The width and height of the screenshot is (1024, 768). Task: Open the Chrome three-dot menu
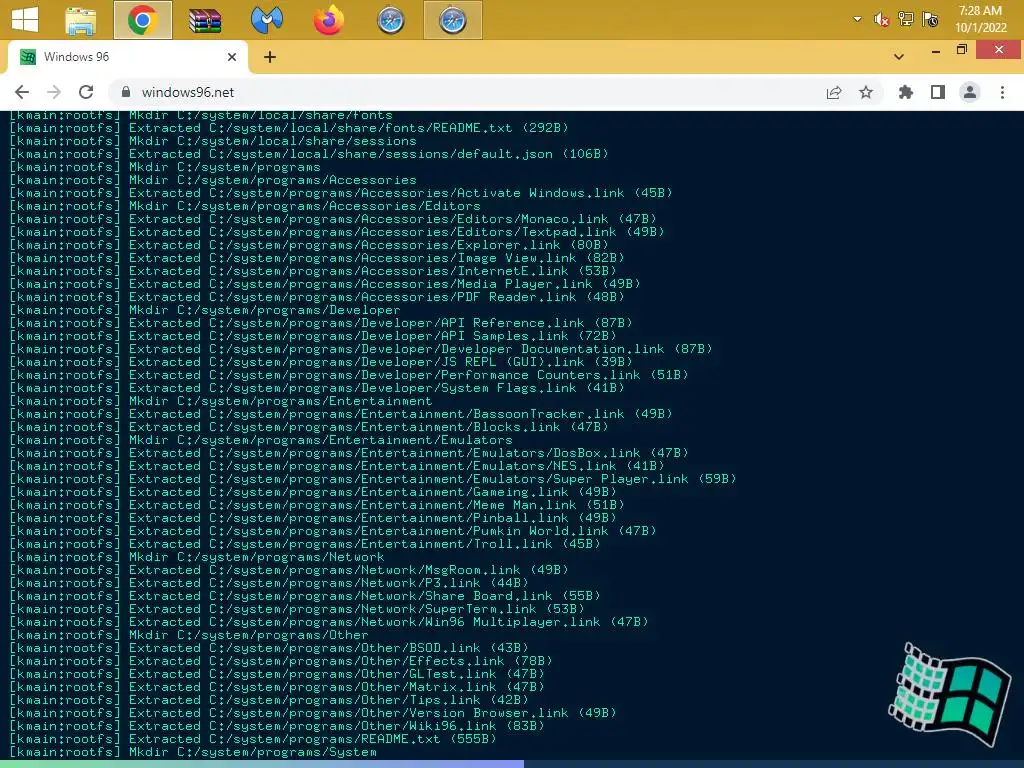[x=1002, y=92]
